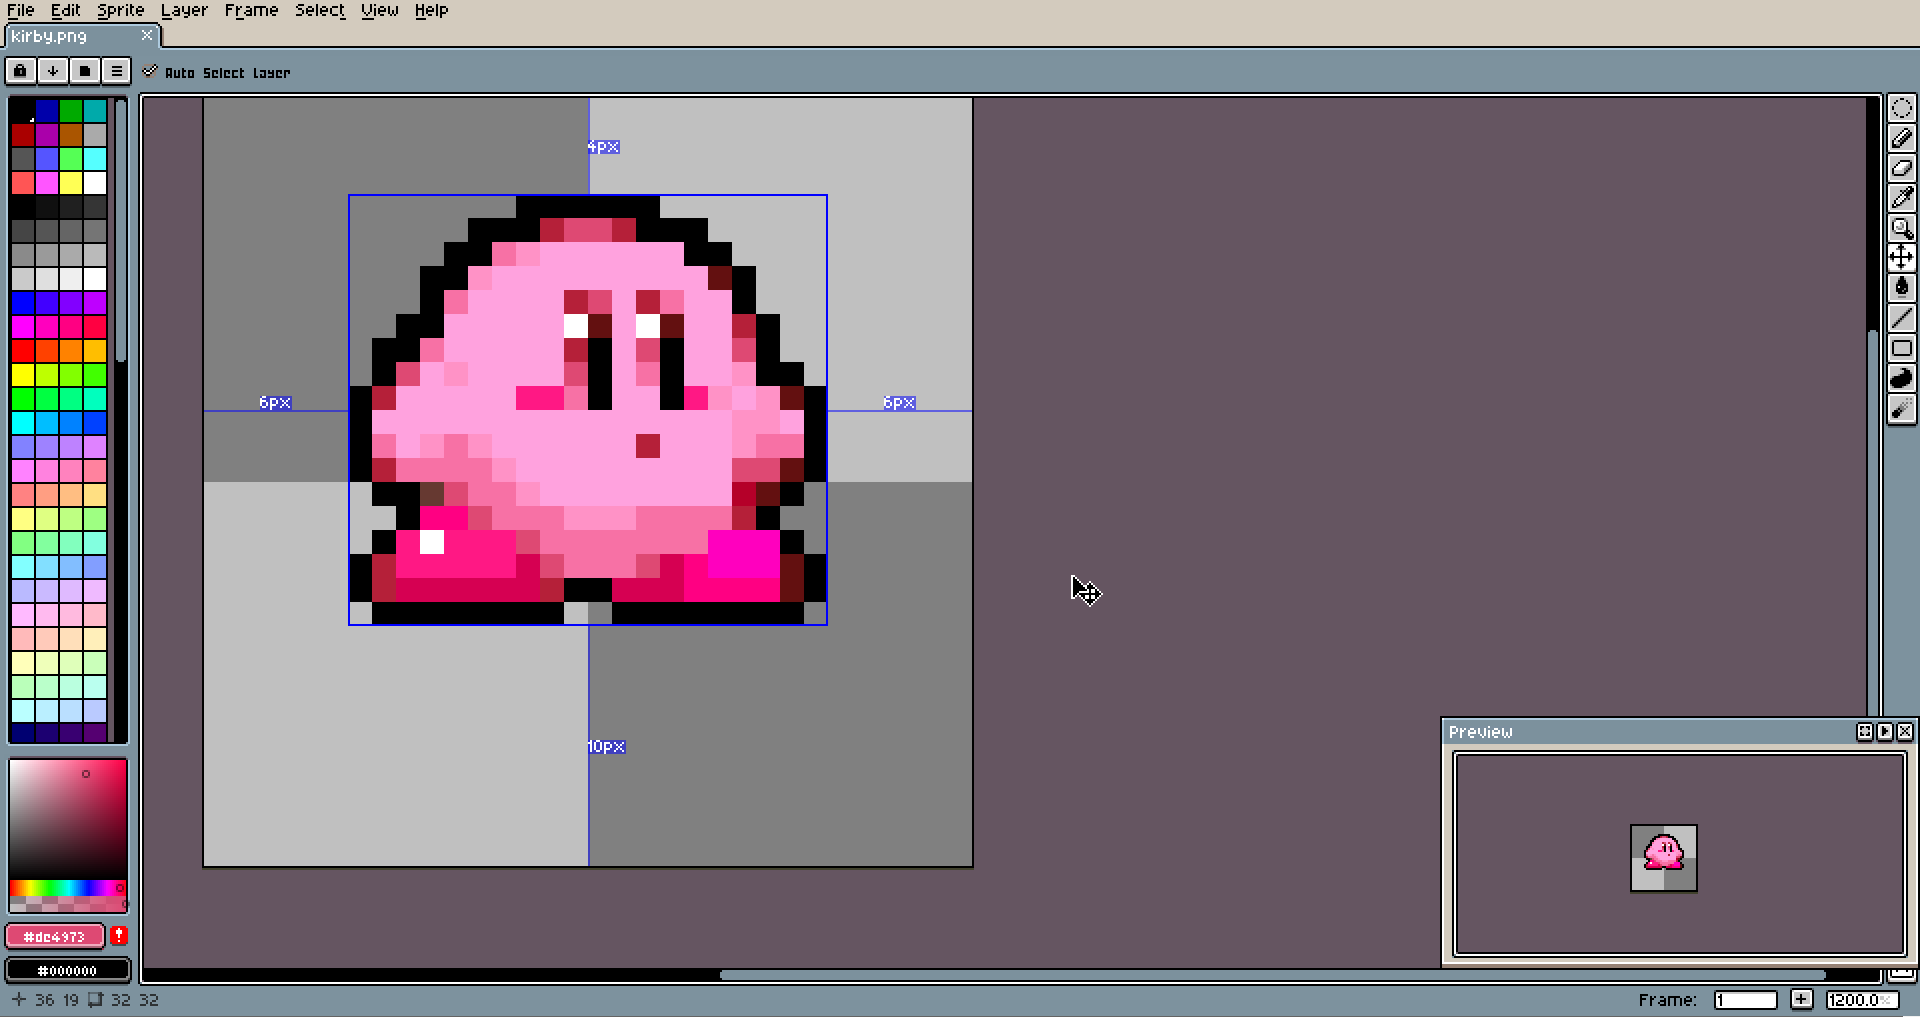Toggle the palette edit lock button

[20, 71]
